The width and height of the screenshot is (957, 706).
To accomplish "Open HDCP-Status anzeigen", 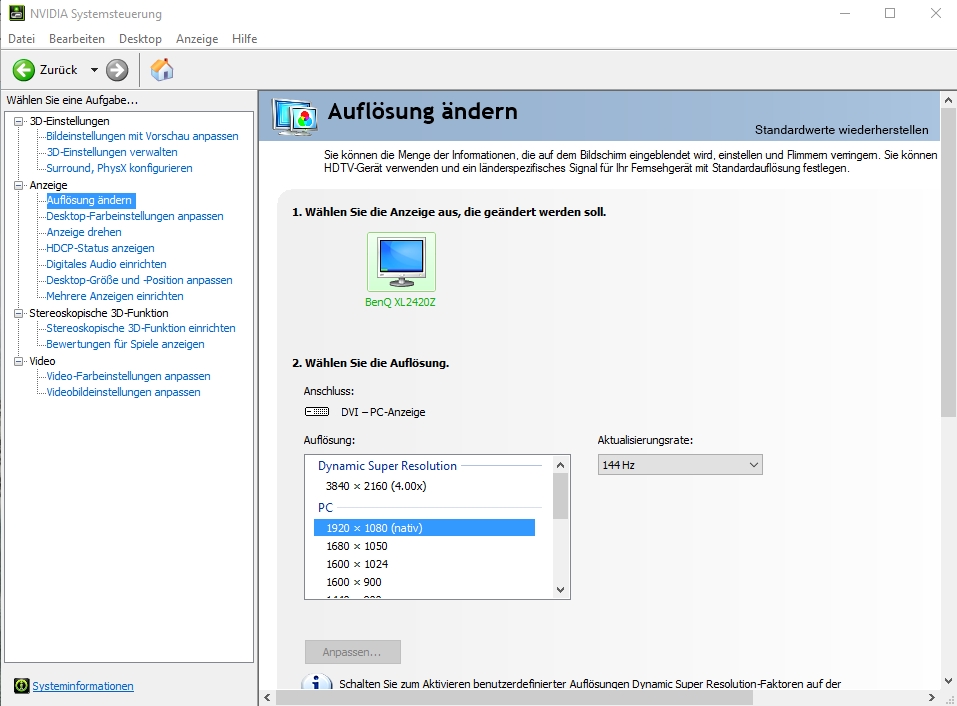I will click(101, 248).
